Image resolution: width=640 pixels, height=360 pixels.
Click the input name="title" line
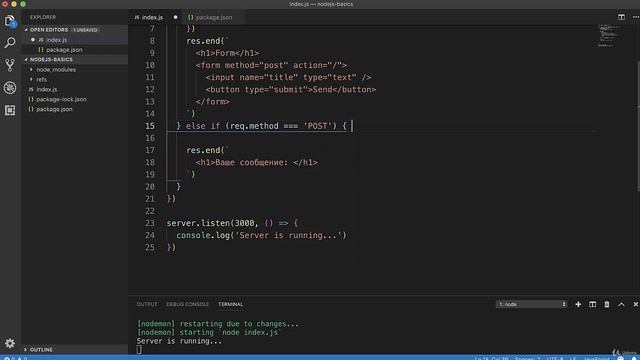tap(288, 77)
